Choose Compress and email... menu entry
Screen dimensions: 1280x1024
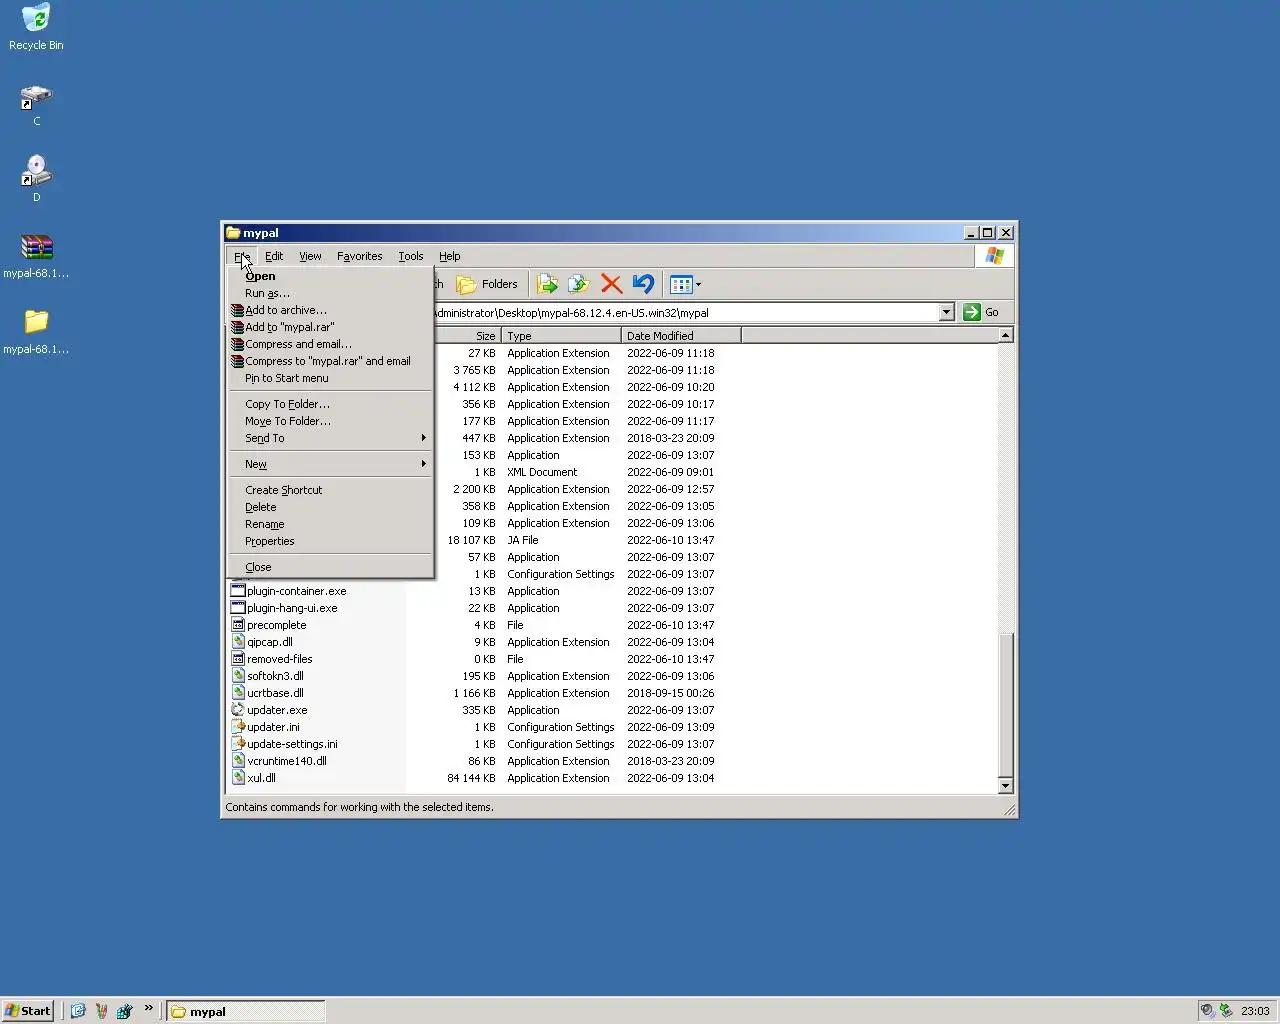pos(330,344)
